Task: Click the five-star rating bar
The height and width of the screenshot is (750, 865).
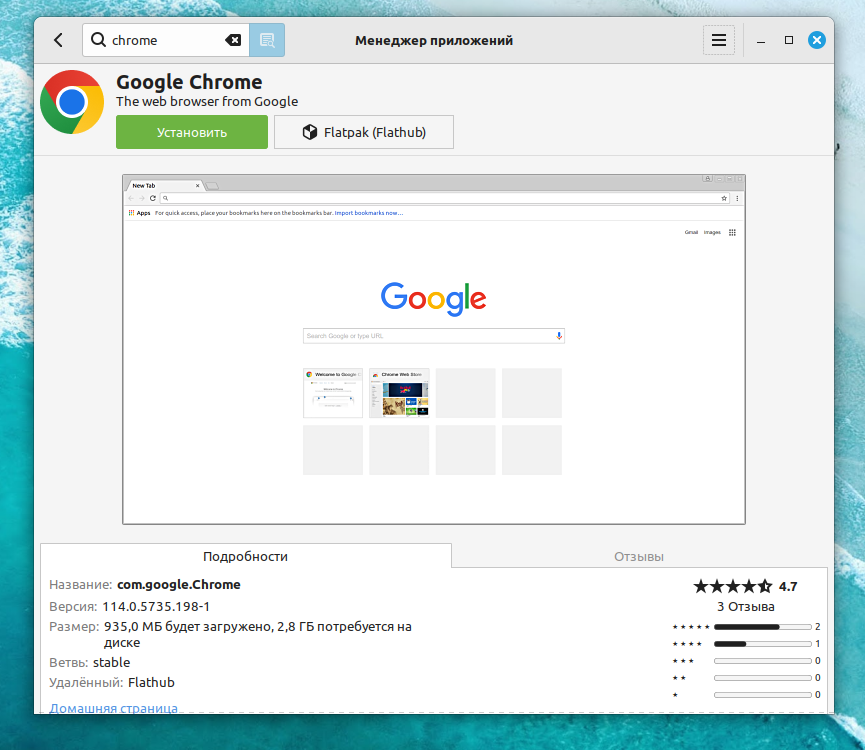Action: (x=762, y=627)
